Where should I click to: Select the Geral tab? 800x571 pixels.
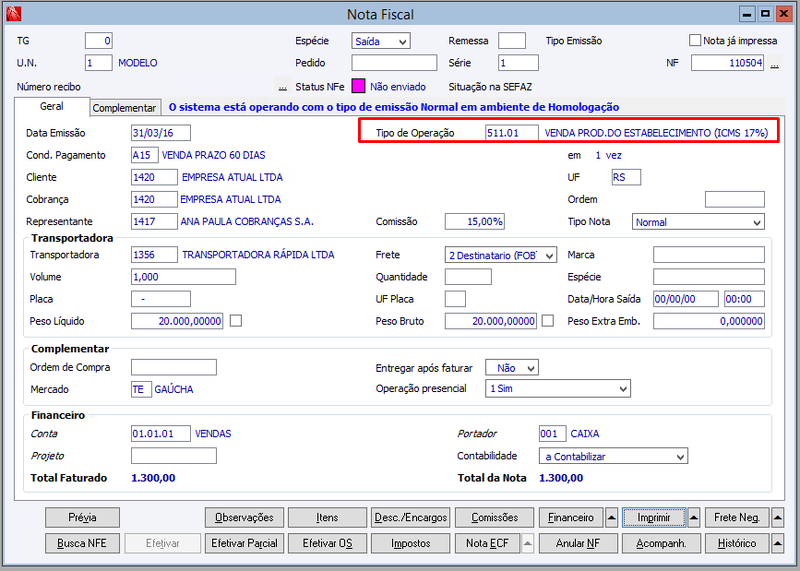[x=52, y=106]
